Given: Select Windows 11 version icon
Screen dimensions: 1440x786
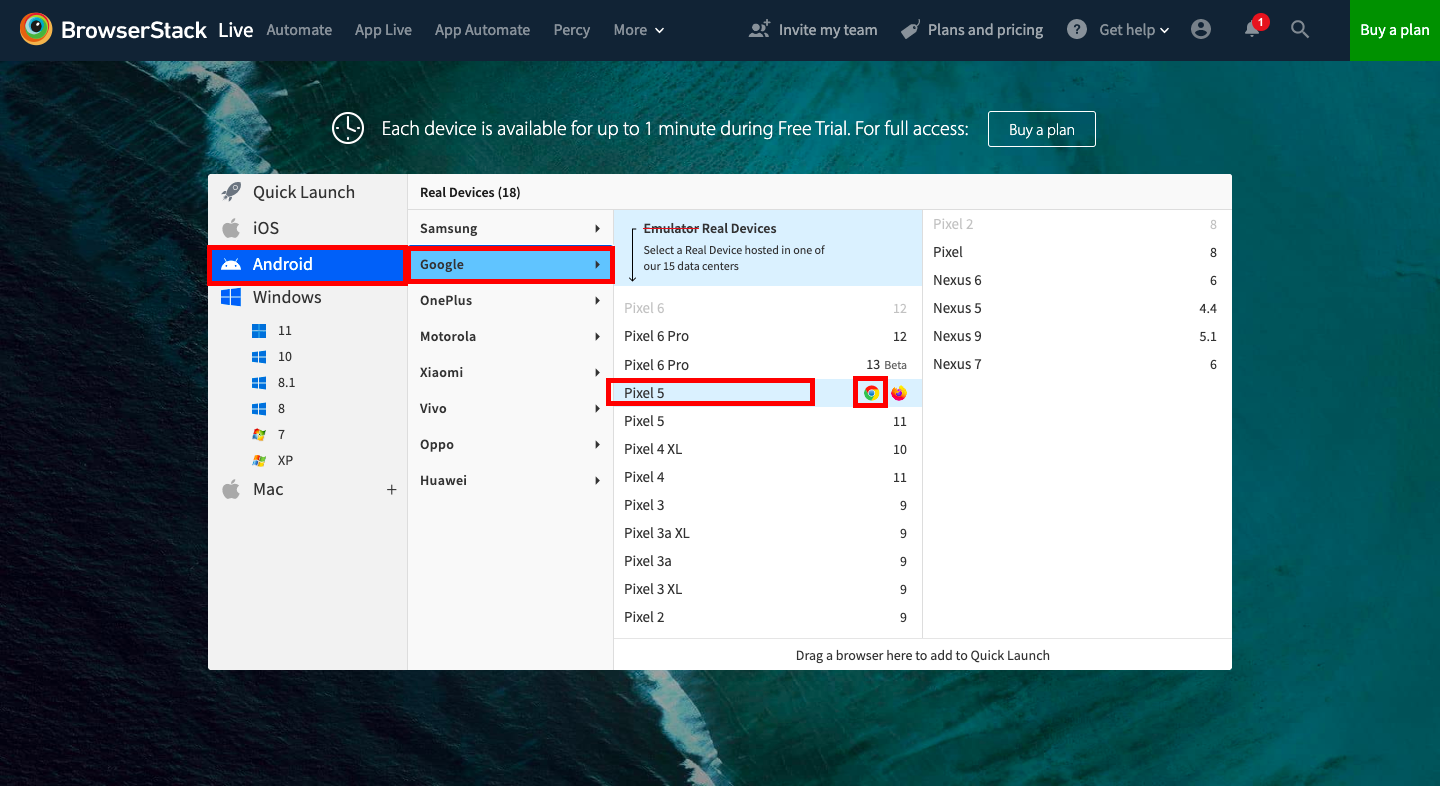Looking at the screenshot, I should click(x=260, y=330).
